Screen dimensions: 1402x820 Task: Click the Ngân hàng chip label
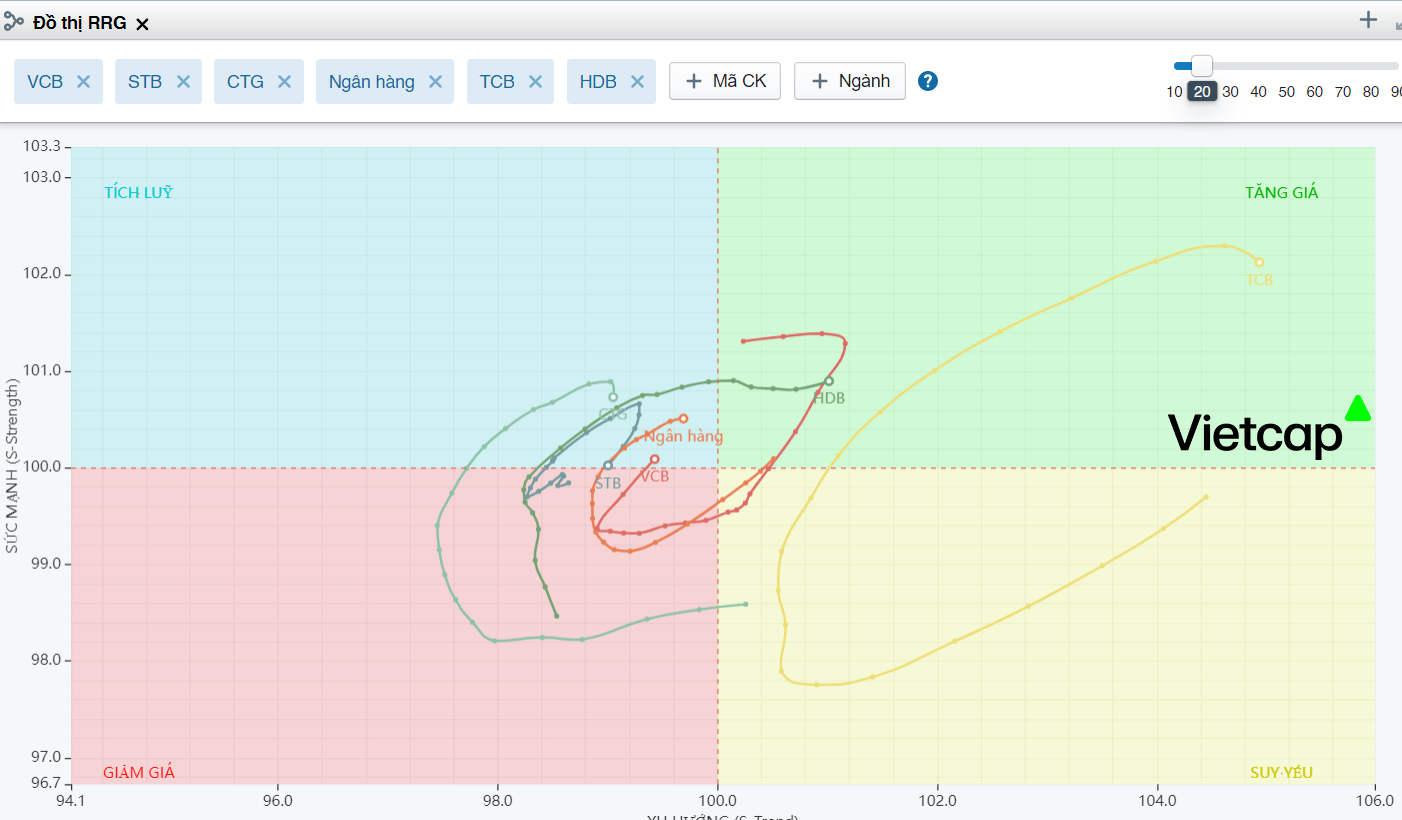pos(372,82)
